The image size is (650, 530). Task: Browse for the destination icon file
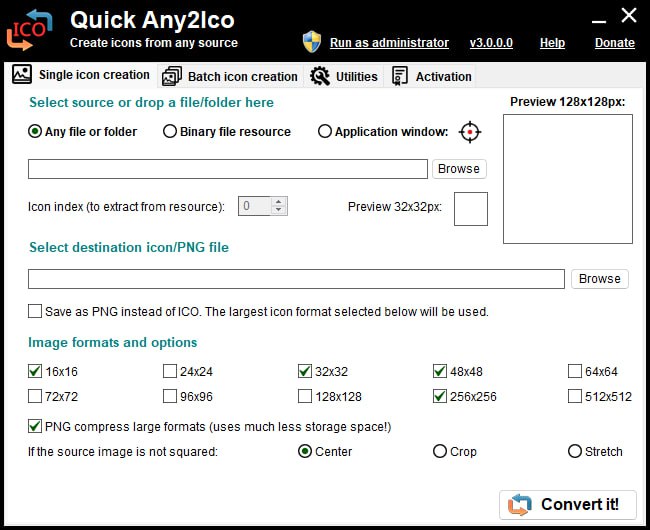coord(599,279)
